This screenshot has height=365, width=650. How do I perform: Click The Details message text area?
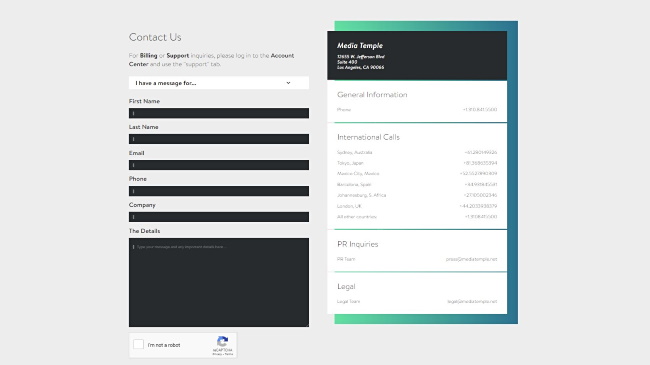(218, 282)
